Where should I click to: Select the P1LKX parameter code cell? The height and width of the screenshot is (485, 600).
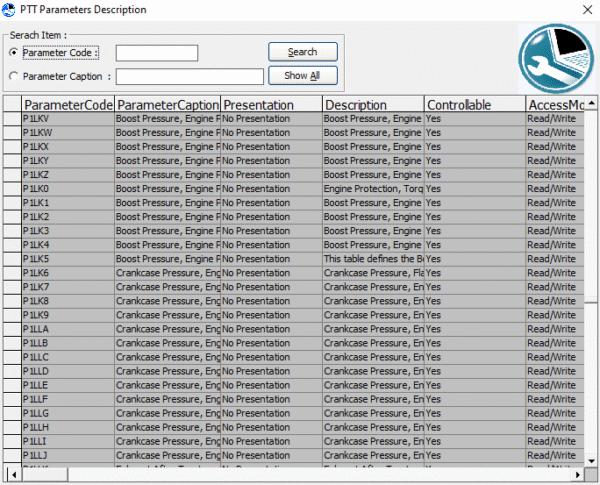click(x=68, y=147)
